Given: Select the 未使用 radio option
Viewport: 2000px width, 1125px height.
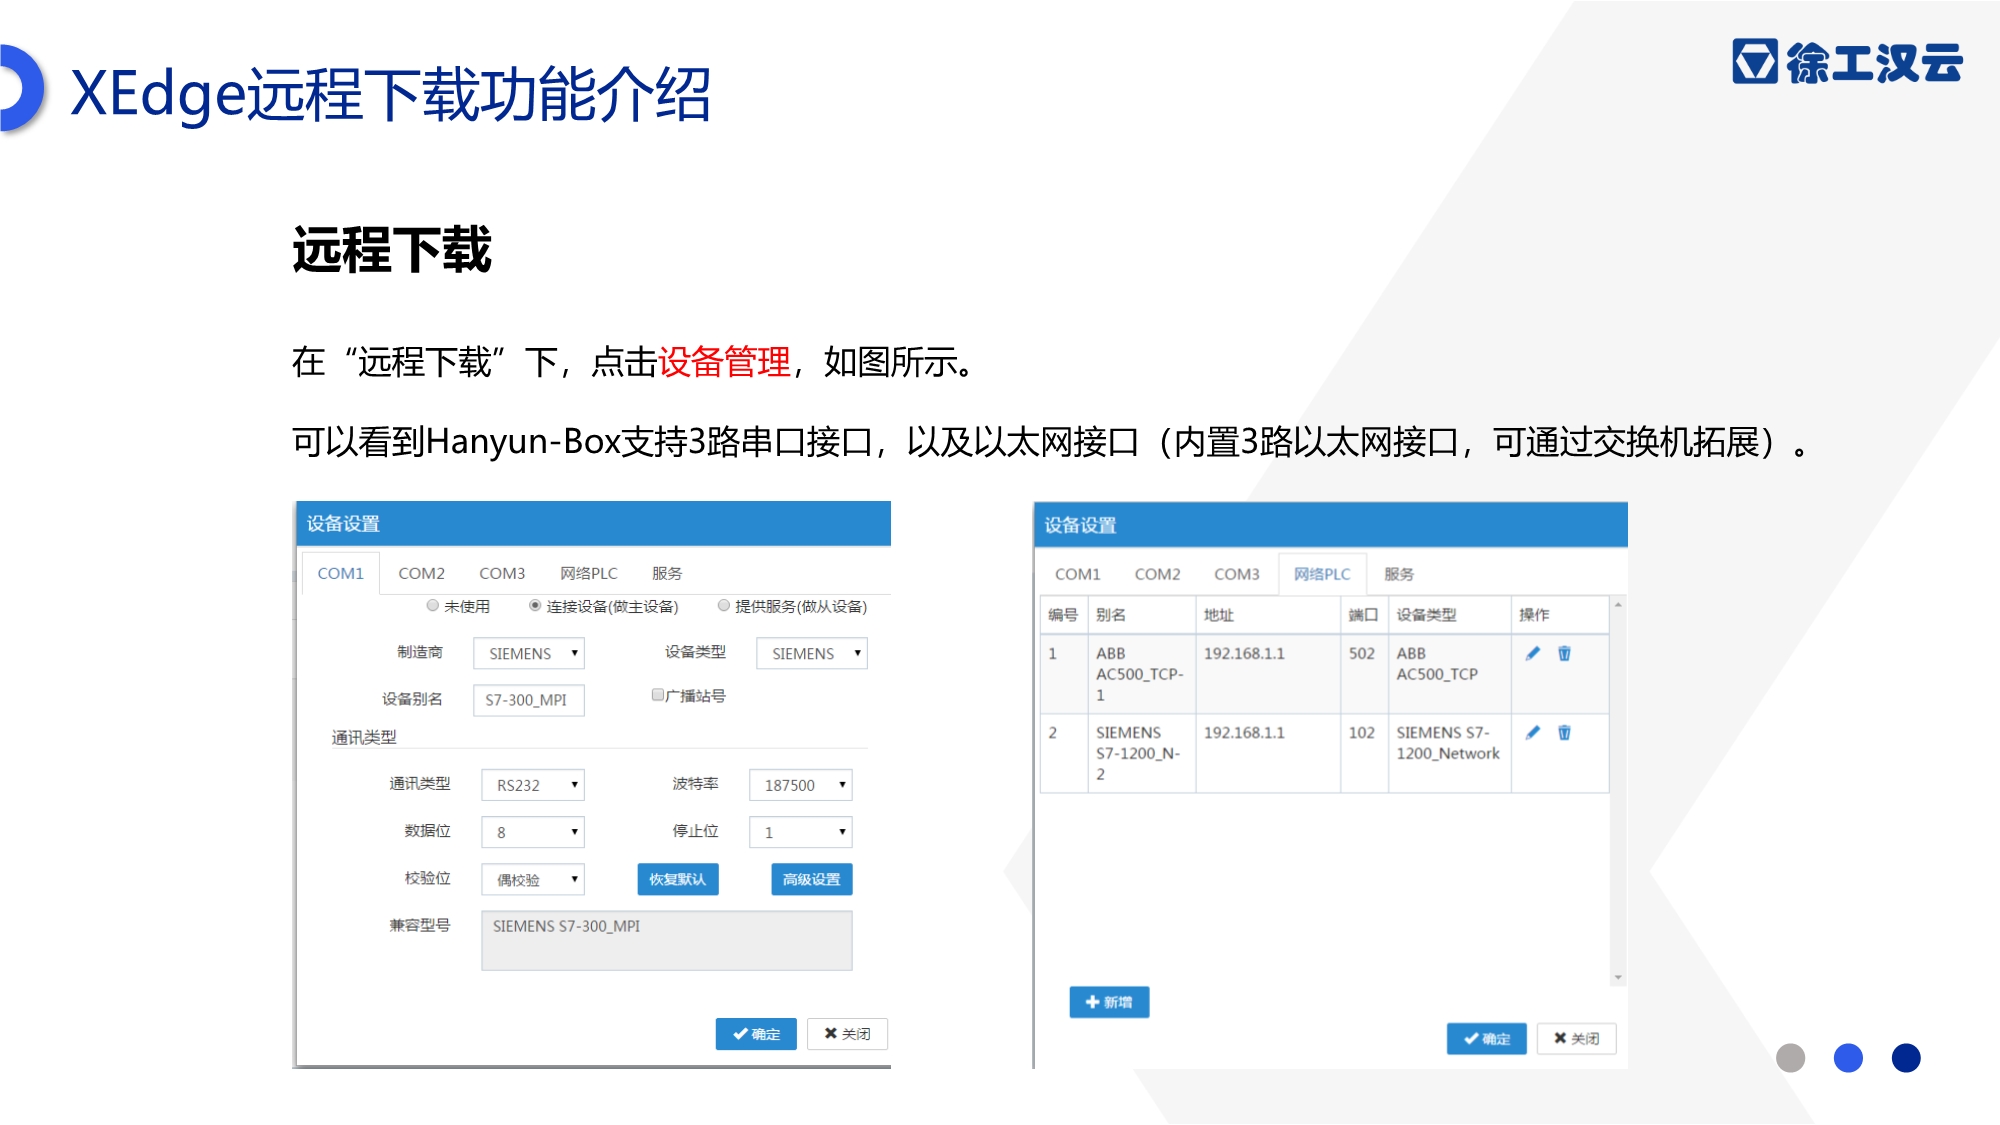Looking at the screenshot, I should pos(433,605).
